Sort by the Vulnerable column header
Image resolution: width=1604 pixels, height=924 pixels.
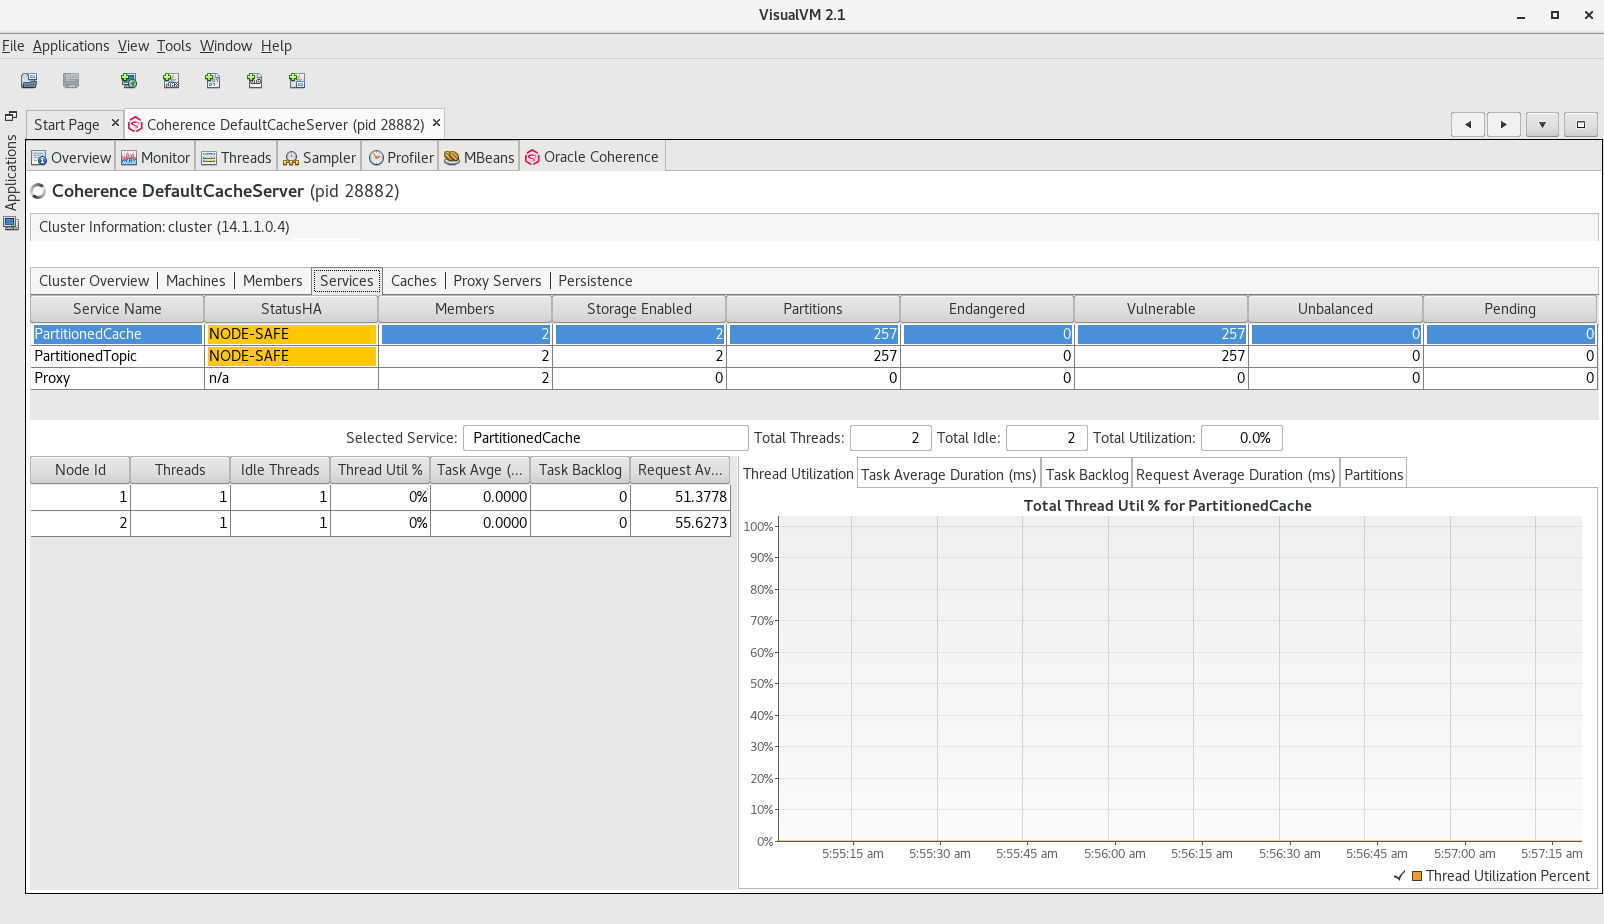pos(1161,309)
